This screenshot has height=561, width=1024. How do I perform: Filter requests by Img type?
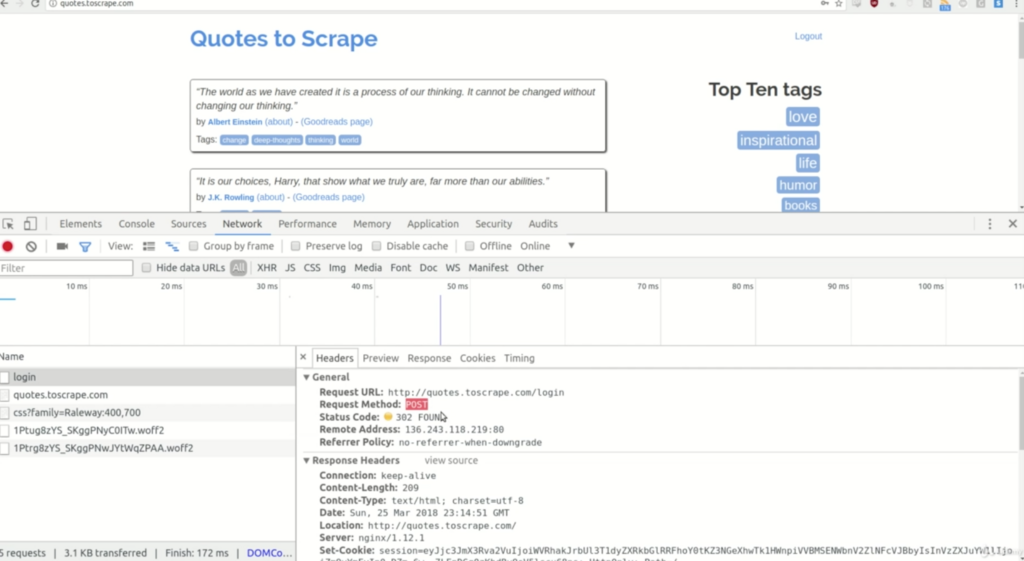pos(337,268)
